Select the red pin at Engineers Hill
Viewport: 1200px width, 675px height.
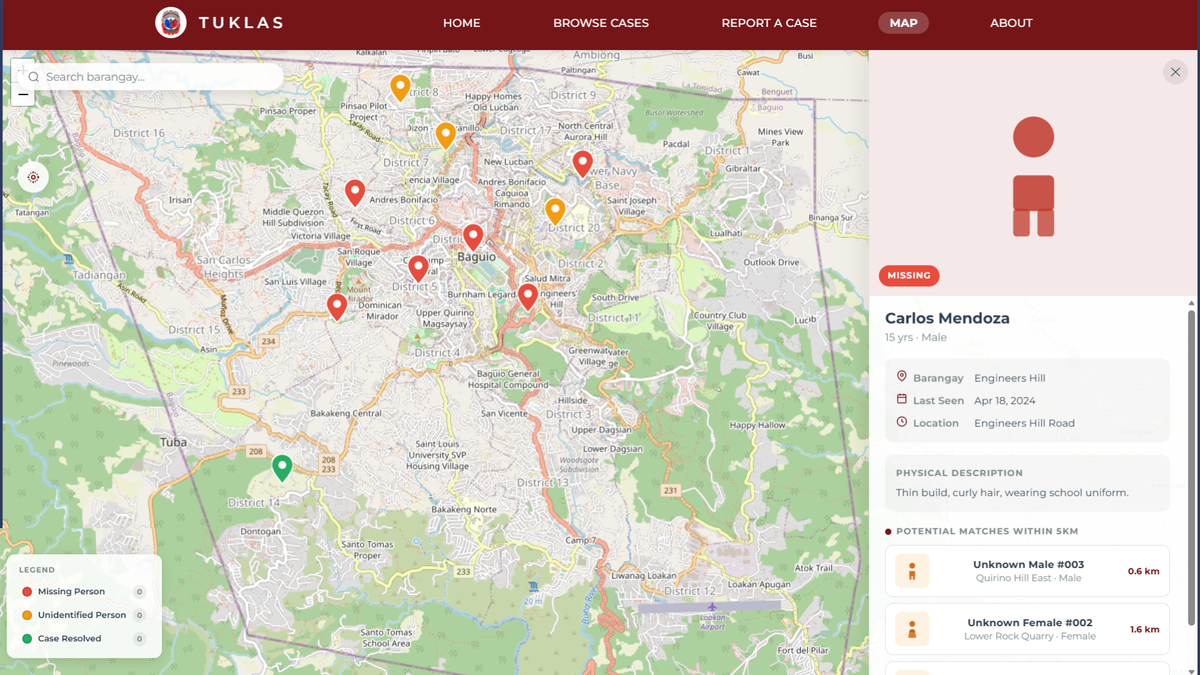(x=528, y=297)
